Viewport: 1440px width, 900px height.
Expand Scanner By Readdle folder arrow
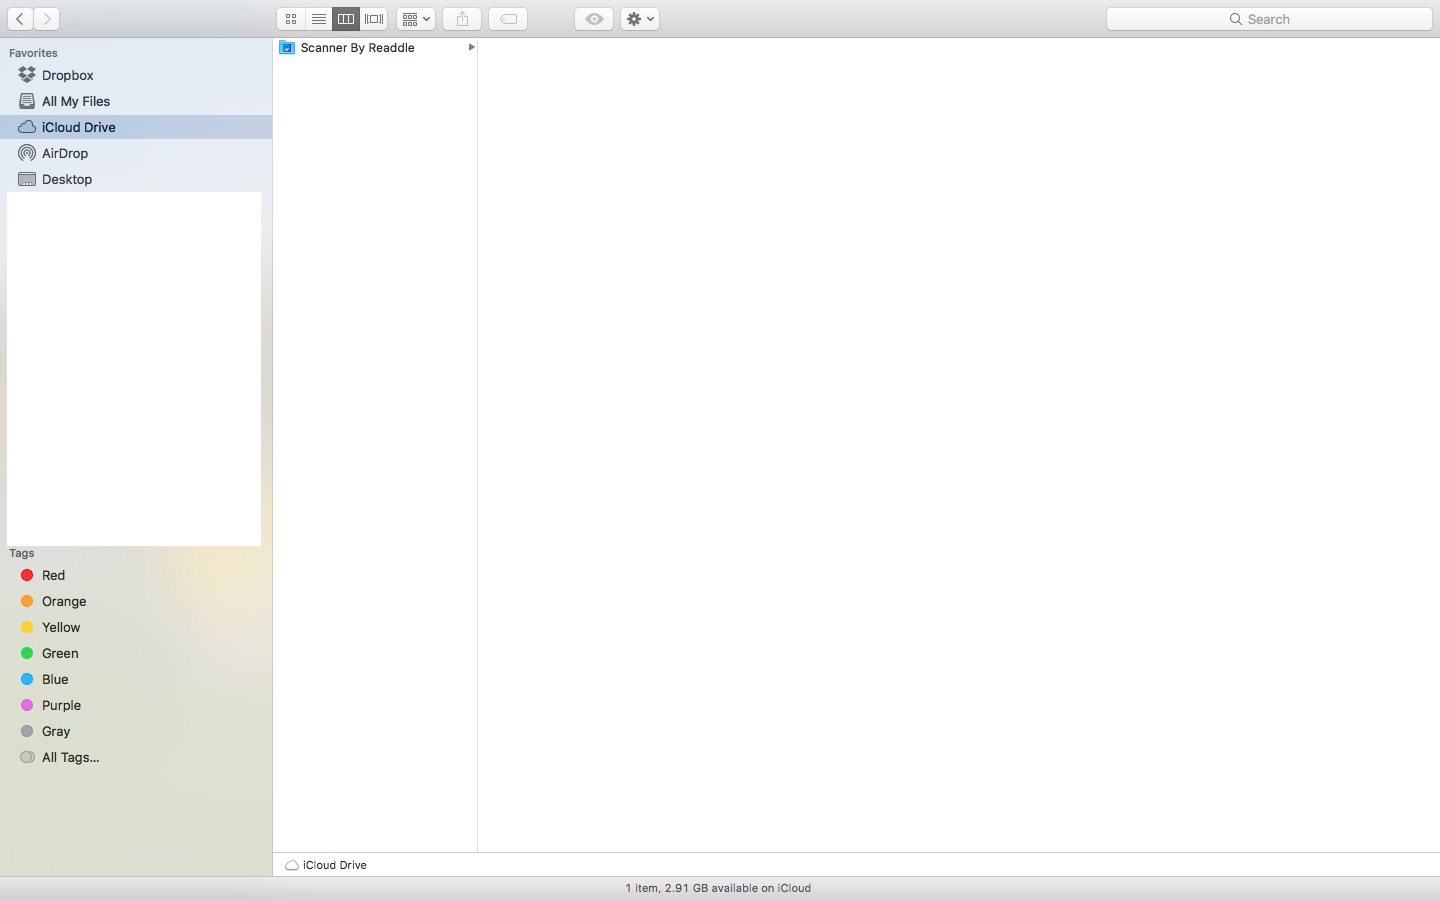point(471,47)
